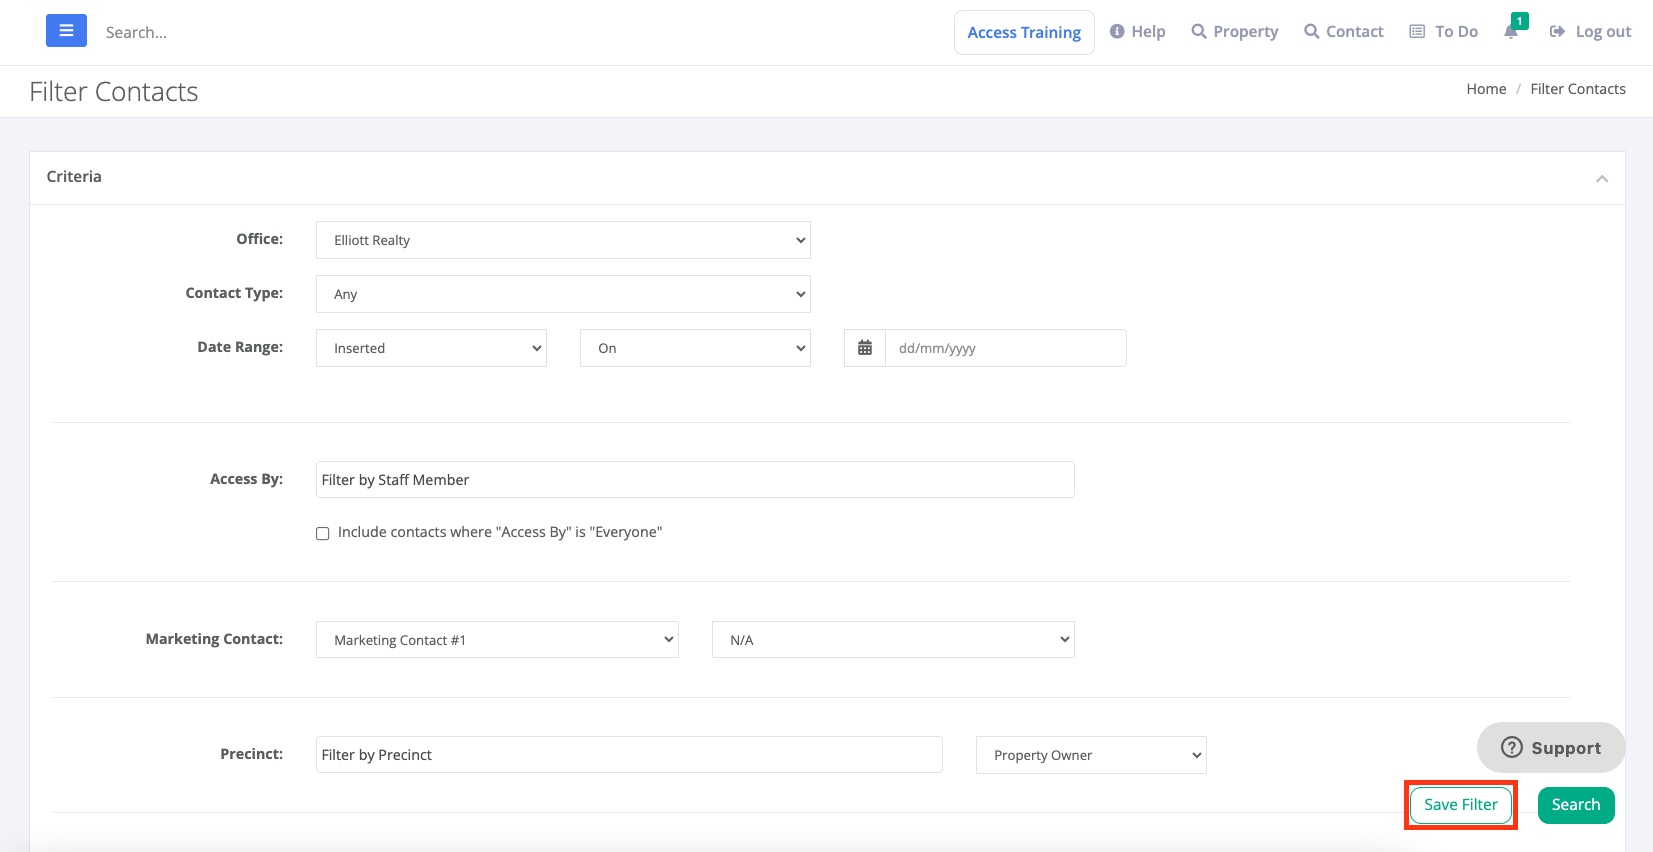
Task: Click the Filter by Precinct field
Action: coord(629,755)
